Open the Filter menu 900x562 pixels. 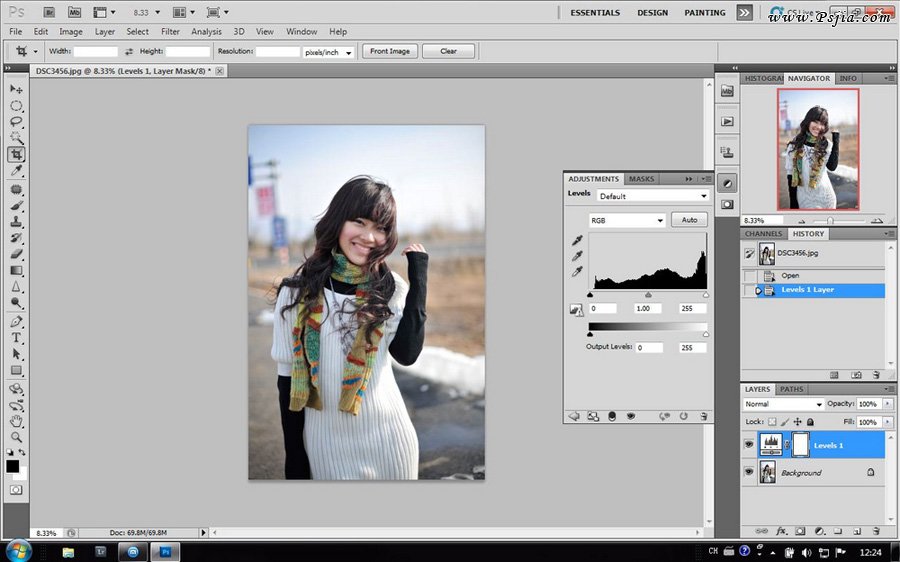(x=170, y=32)
